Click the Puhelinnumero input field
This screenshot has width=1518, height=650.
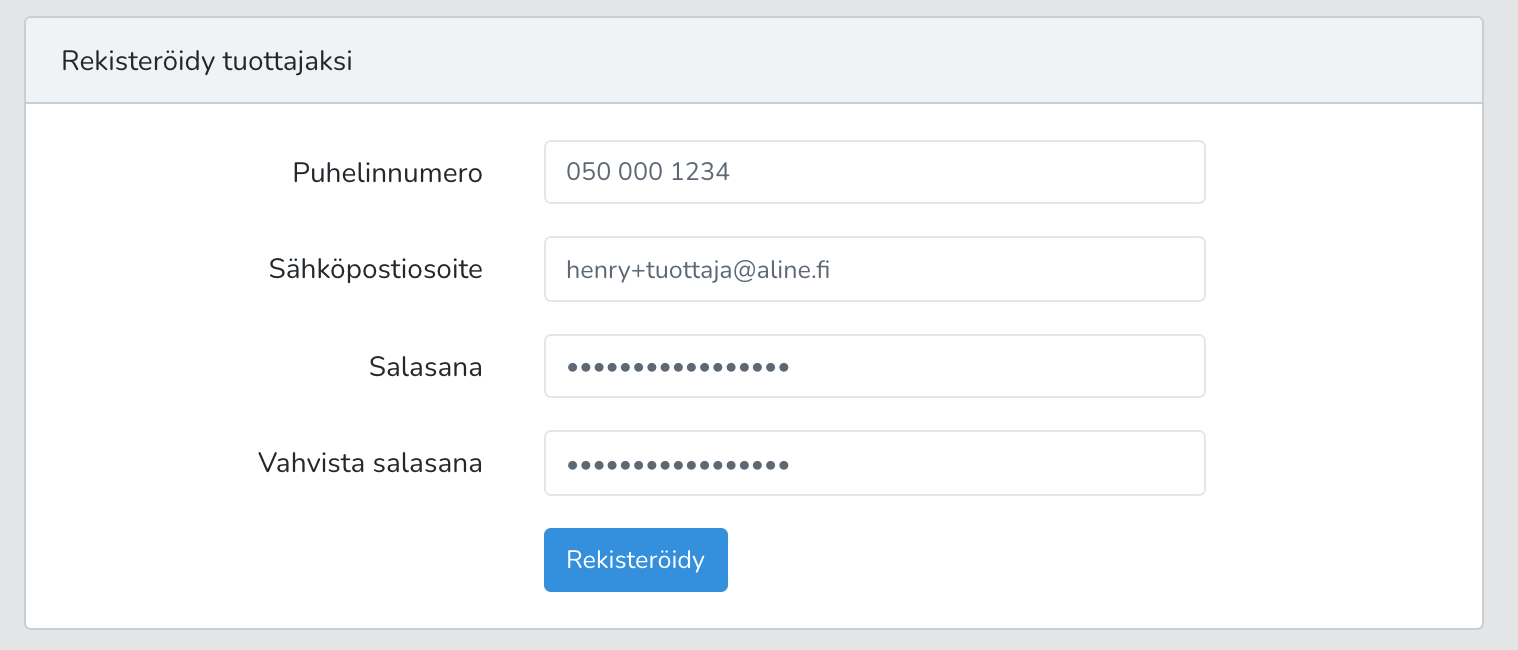[x=874, y=172]
